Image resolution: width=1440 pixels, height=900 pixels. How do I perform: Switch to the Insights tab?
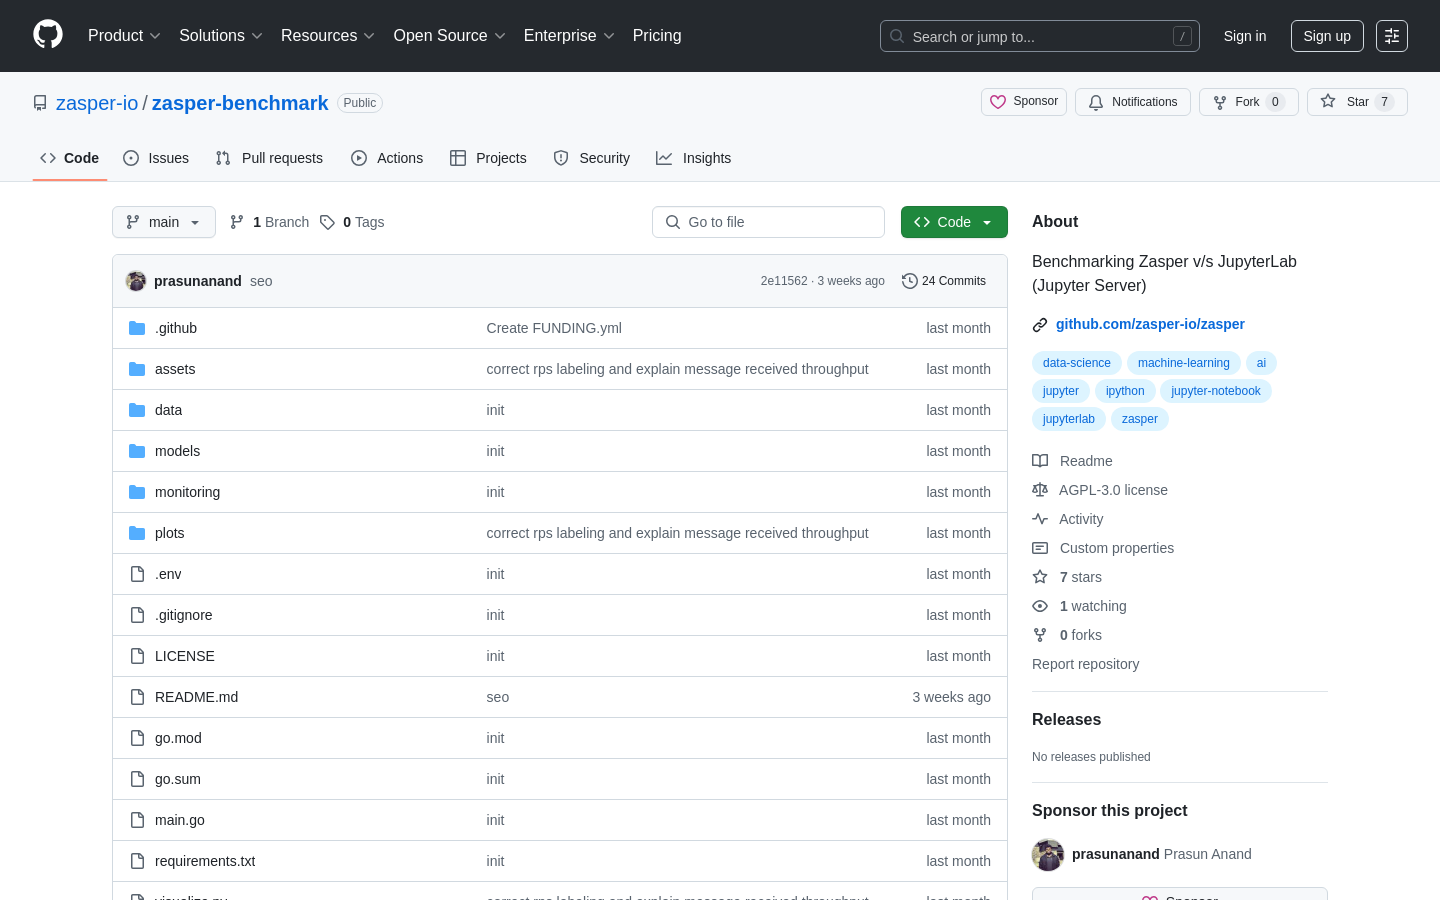693,158
